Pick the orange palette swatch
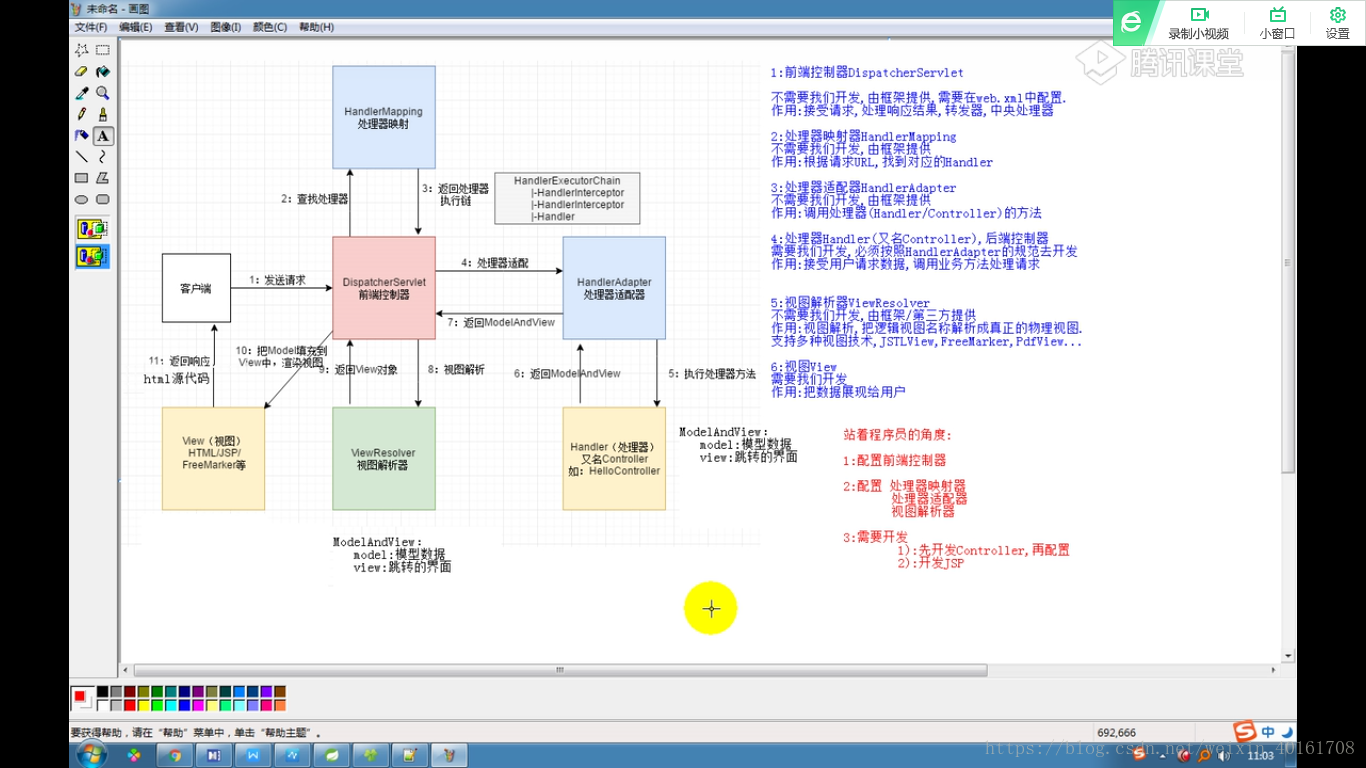The image size is (1366, 768). pos(280,705)
